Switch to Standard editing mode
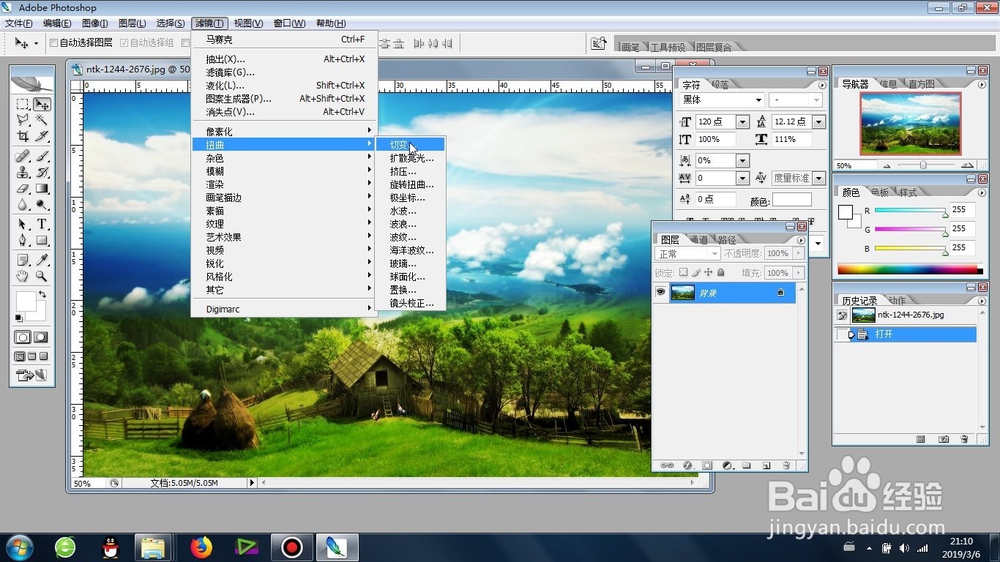 [22, 337]
